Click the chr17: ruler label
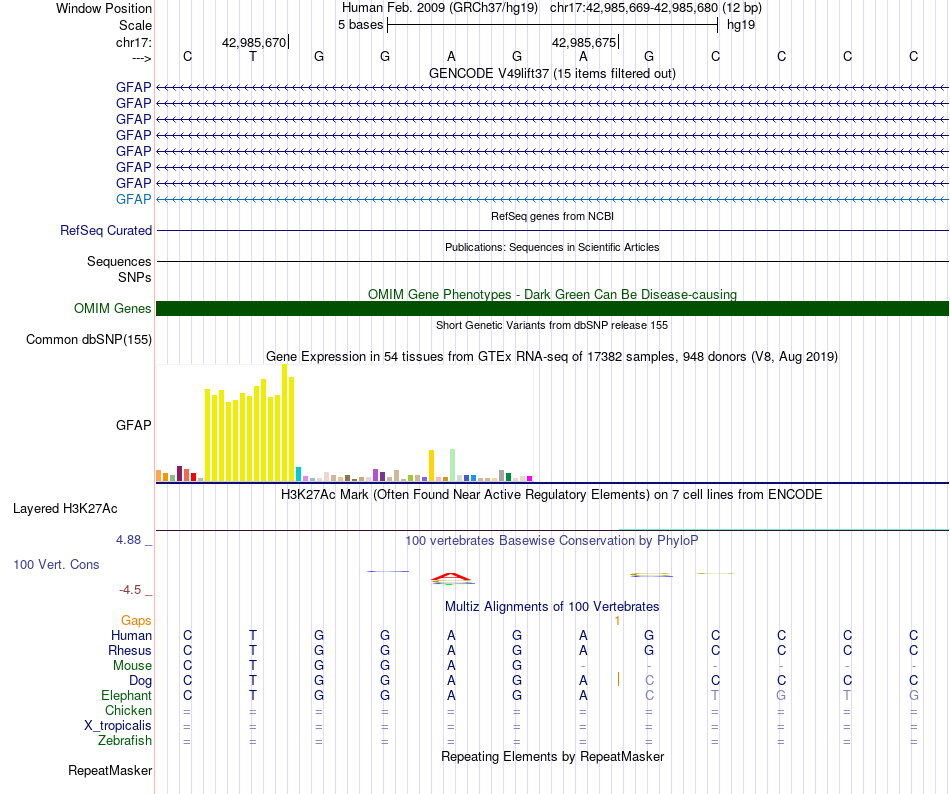The width and height of the screenshot is (950, 794). pyautogui.click(x=133, y=42)
